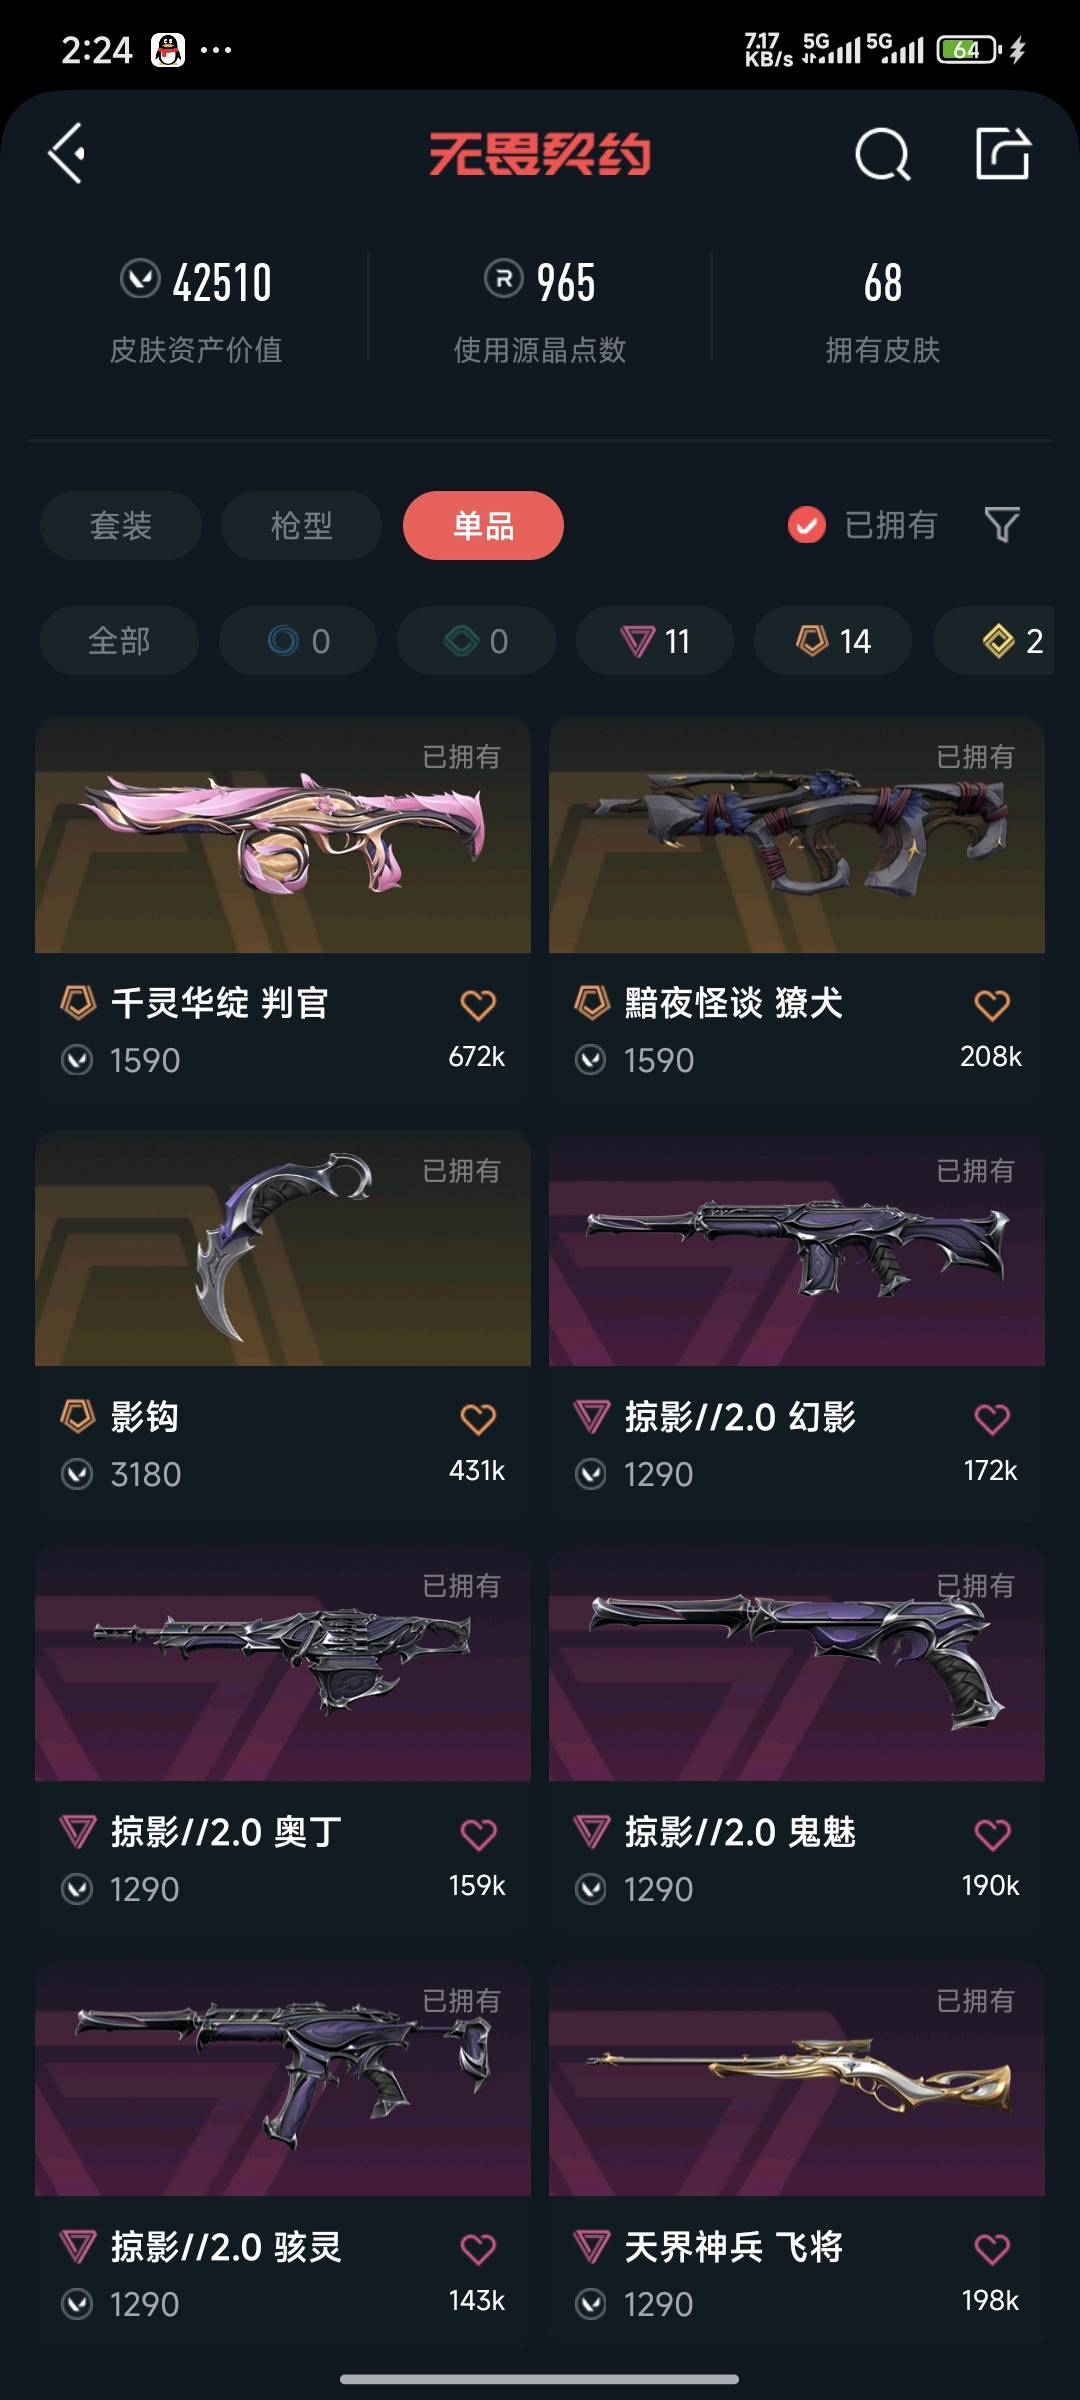This screenshot has height=2400, width=1080.
Task: Like 掠影//2.0 幻影 heart icon
Action: click(992, 1418)
